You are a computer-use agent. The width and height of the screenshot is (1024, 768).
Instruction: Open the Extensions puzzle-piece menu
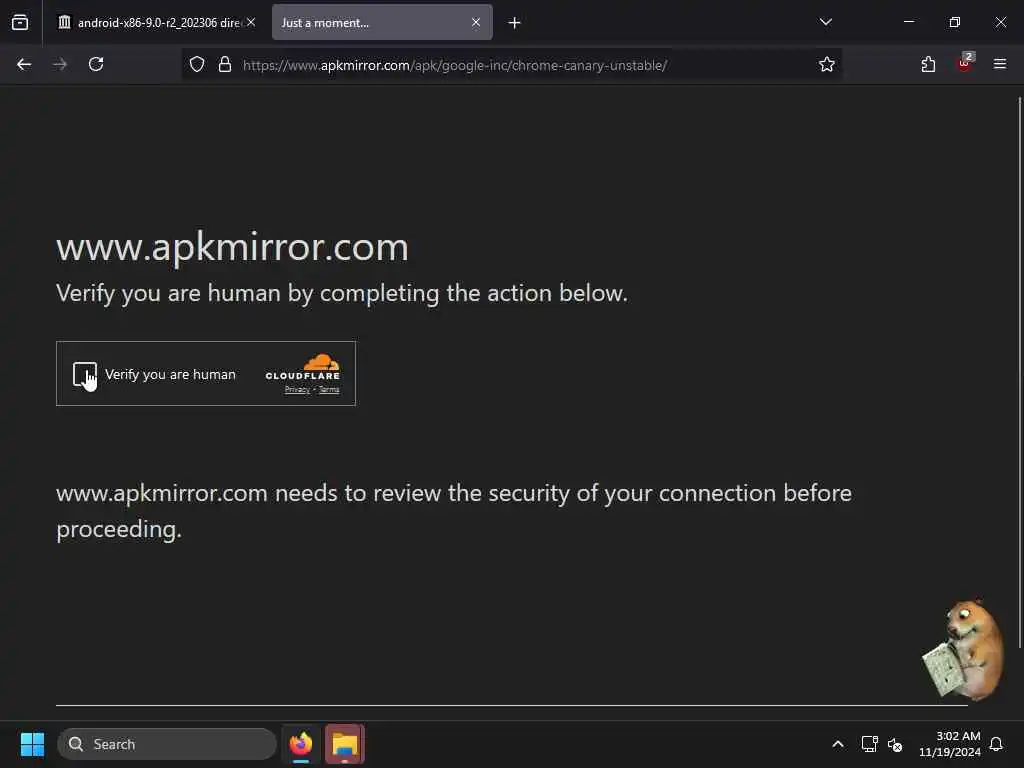928,64
